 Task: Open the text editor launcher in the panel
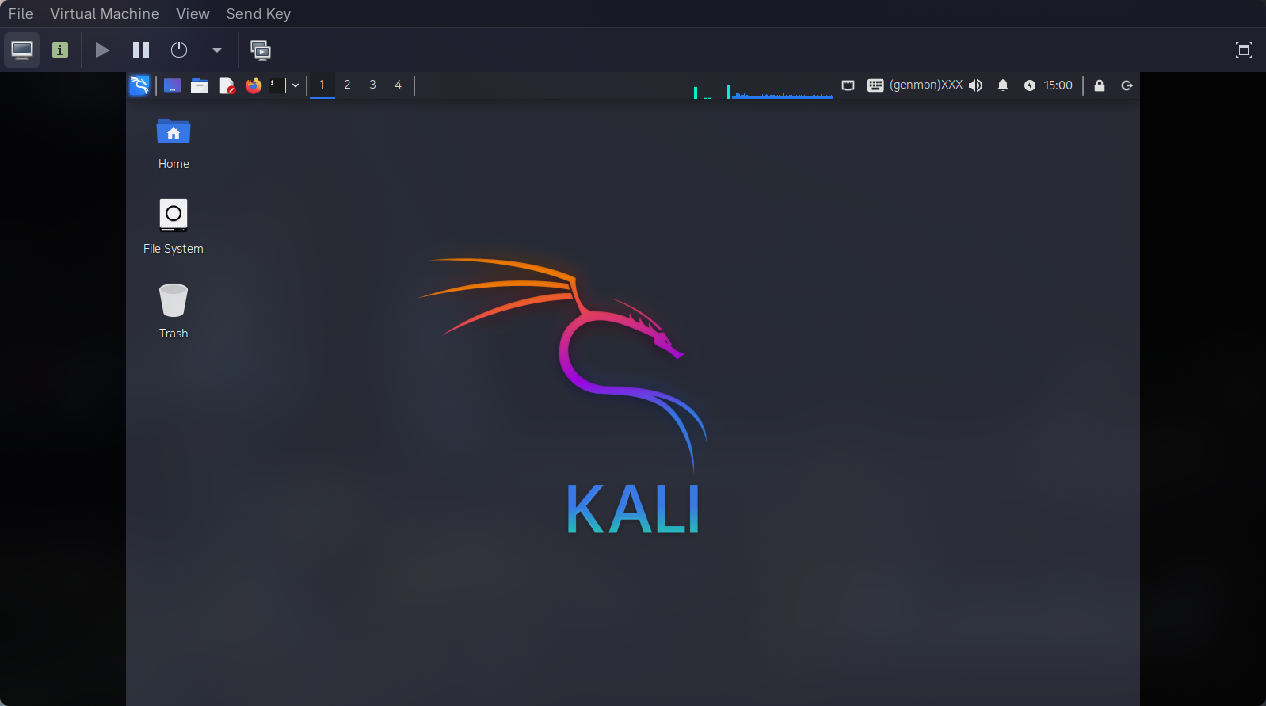[226, 85]
